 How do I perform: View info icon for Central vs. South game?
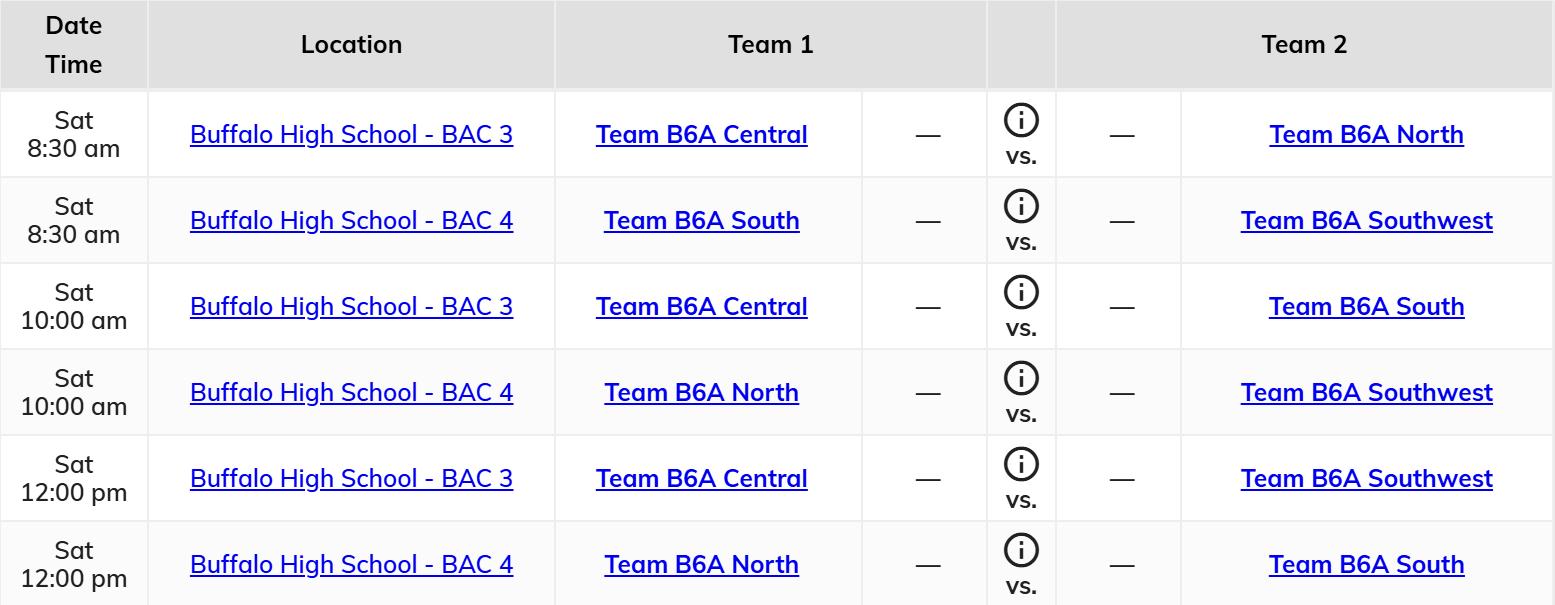coord(1021,293)
